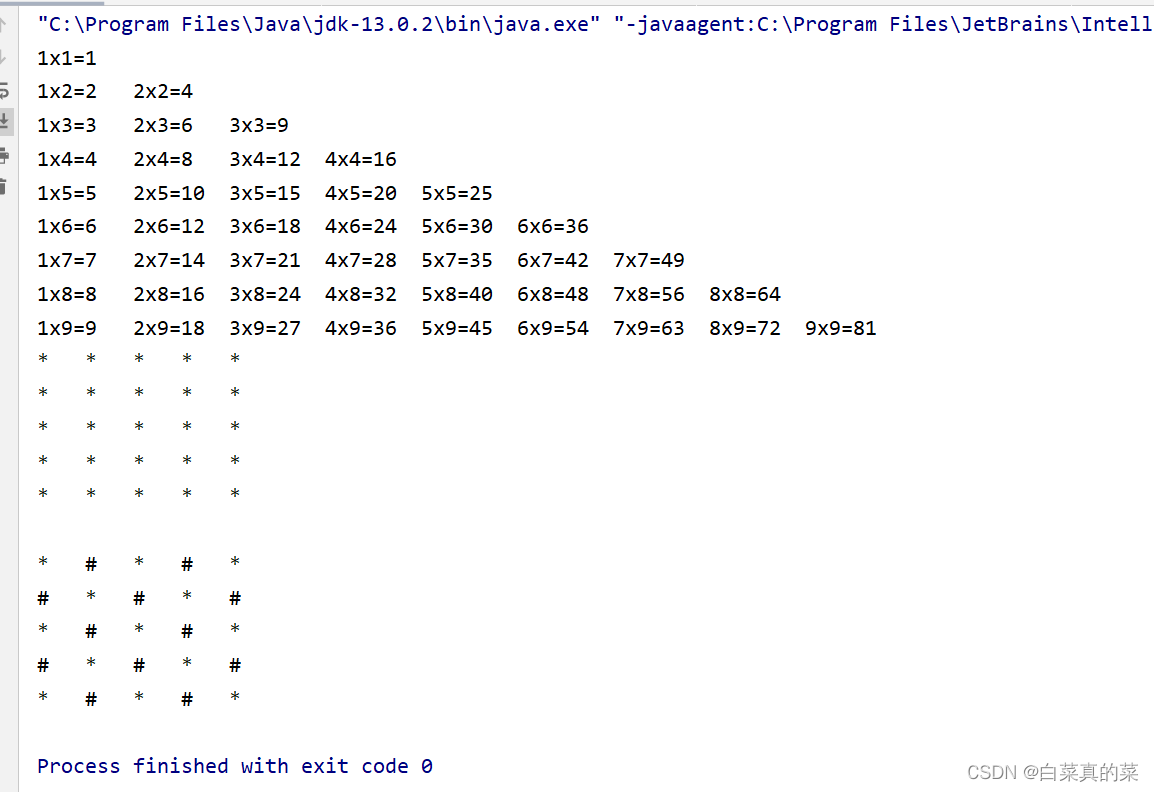Viewport: 1154px width, 792px height.
Task: Click an asterisk in the star square pattern
Action: (x=139, y=426)
